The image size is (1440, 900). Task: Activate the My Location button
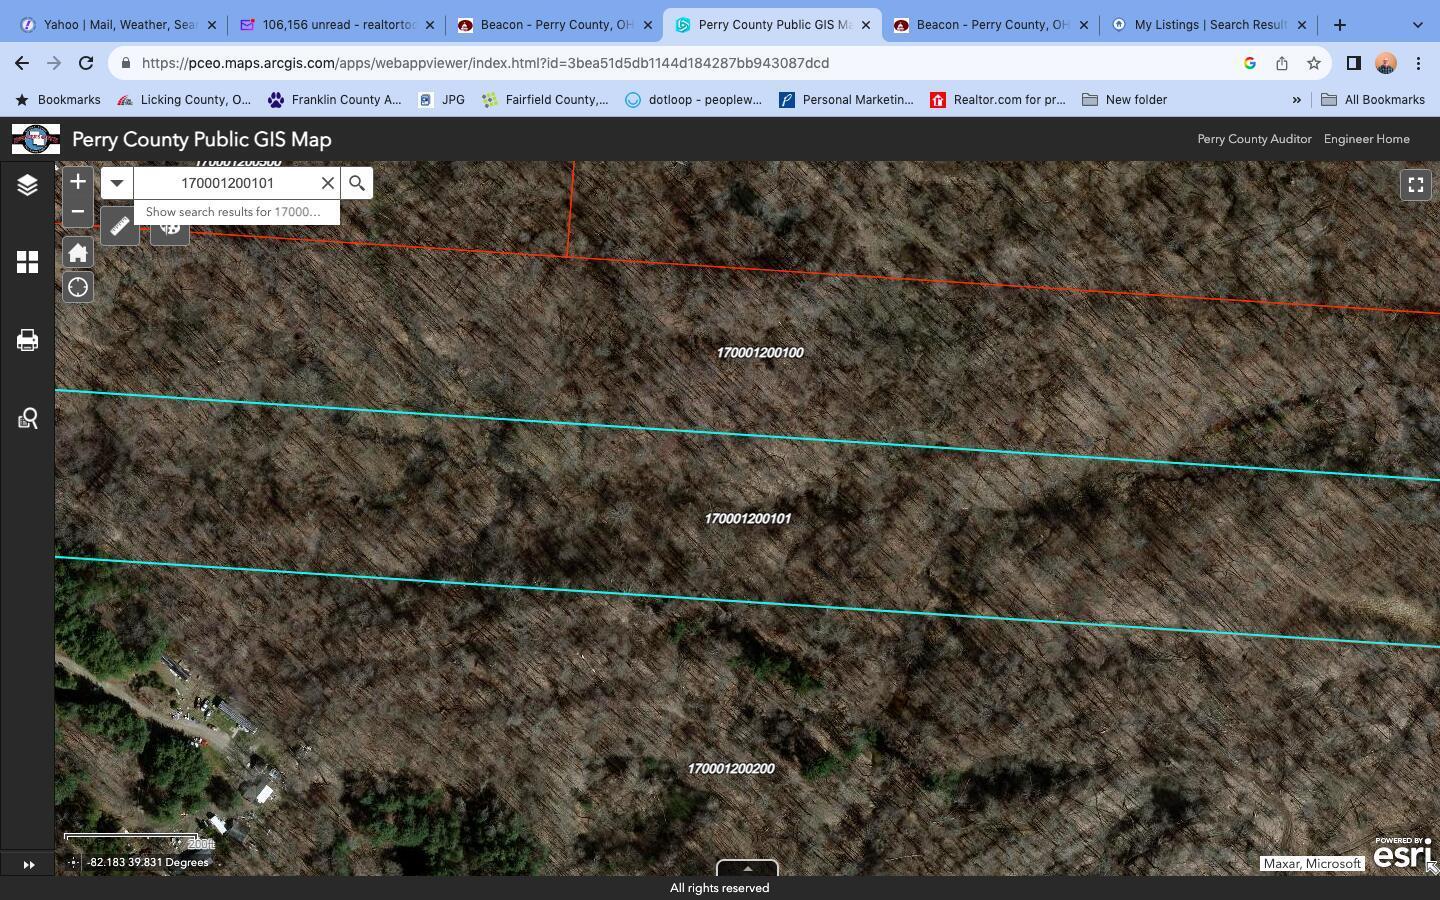pyautogui.click(x=78, y=288)
